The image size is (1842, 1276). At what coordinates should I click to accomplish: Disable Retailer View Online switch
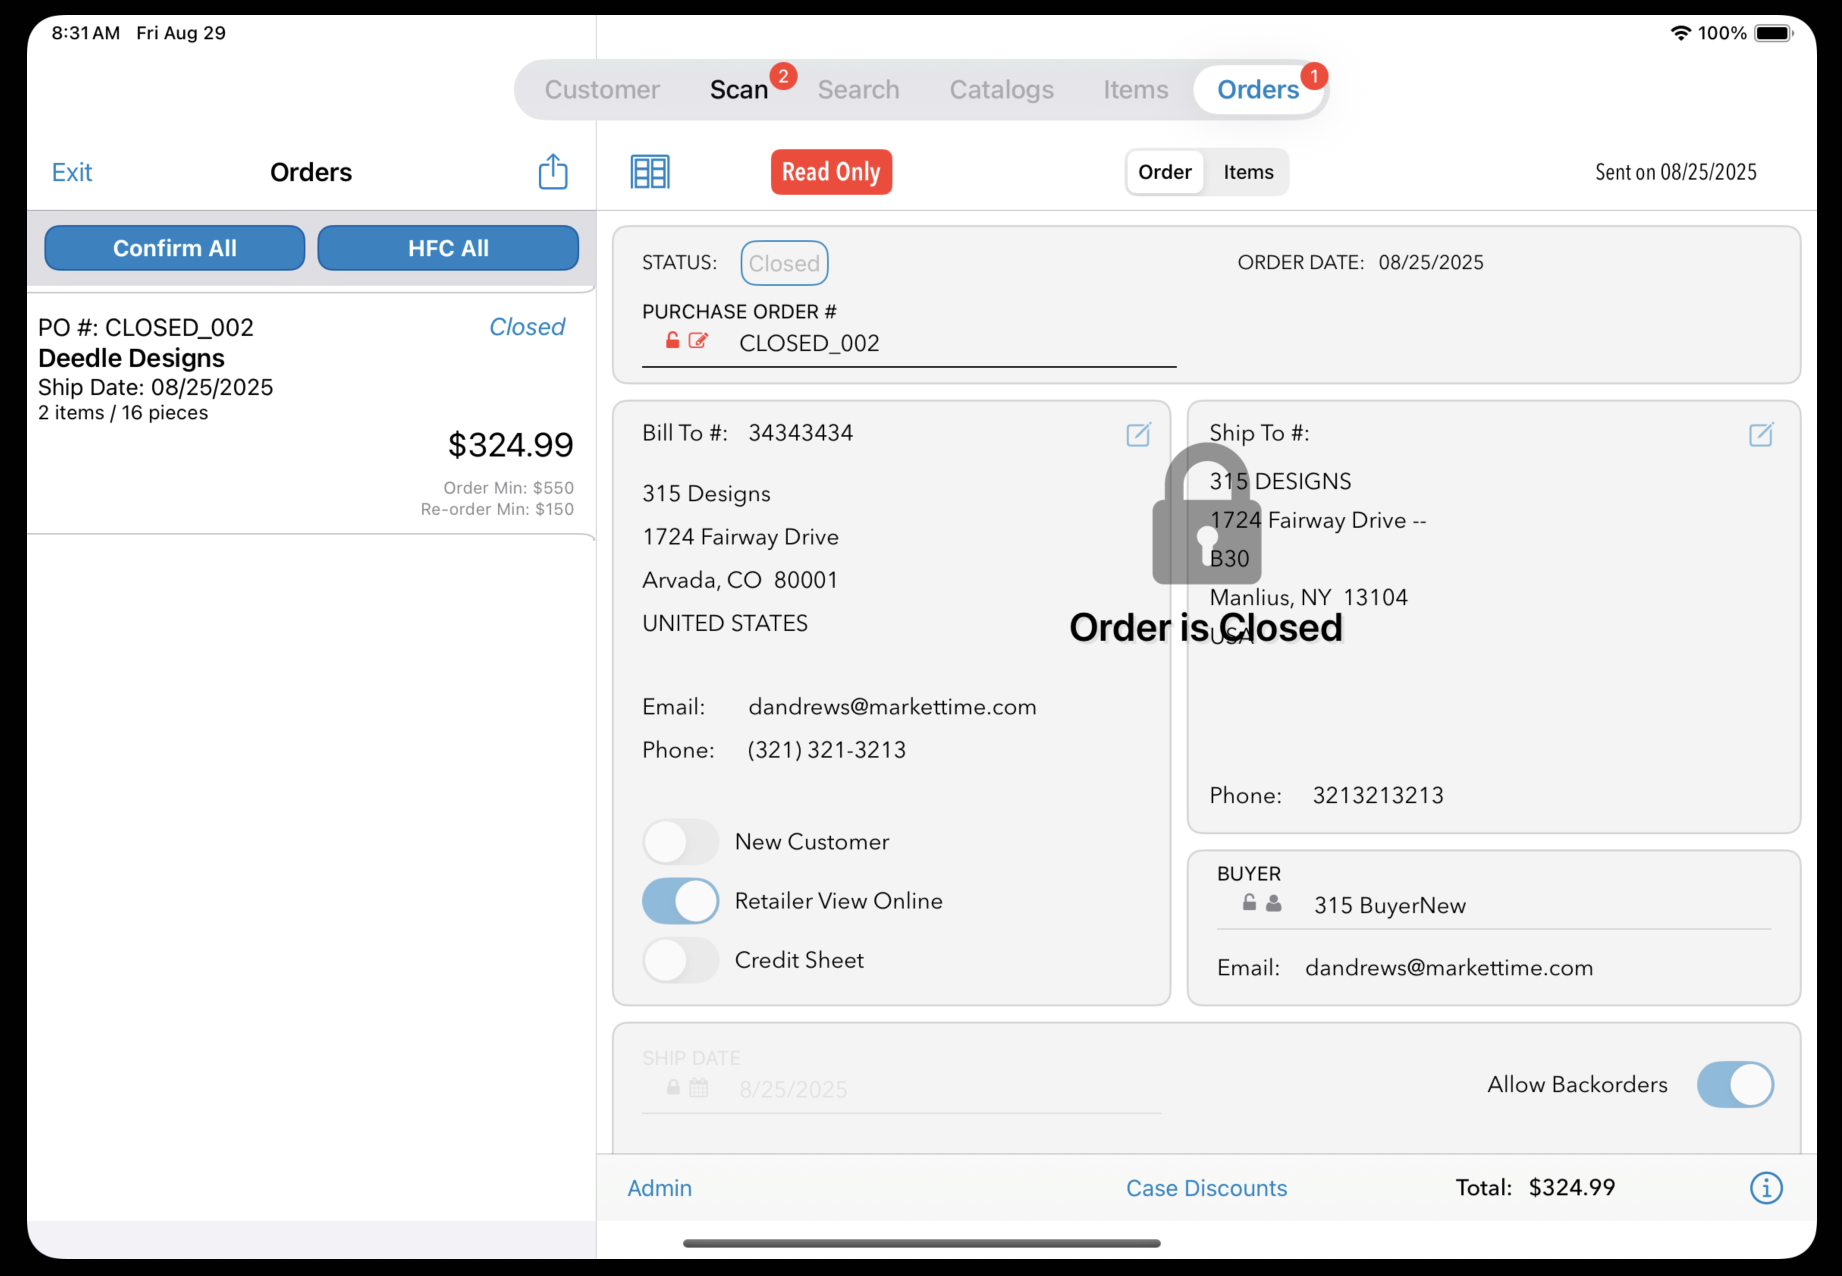[x=681, y=901]
